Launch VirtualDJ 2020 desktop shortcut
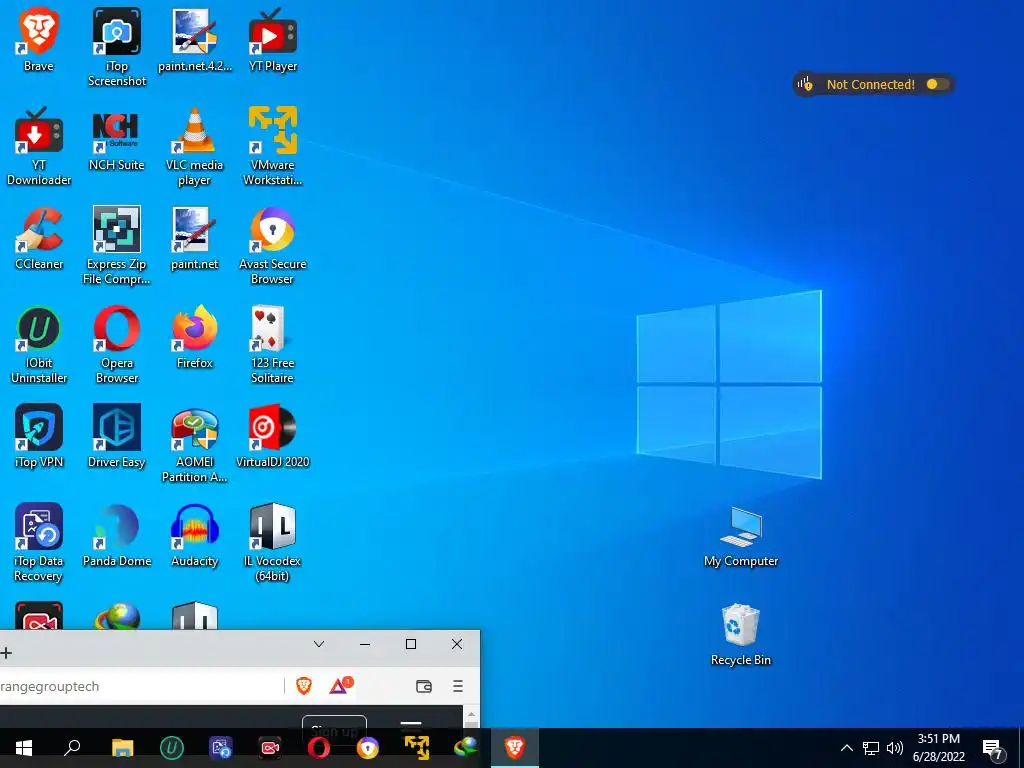This screenshot has width=1024, height=768. point(272,436)
